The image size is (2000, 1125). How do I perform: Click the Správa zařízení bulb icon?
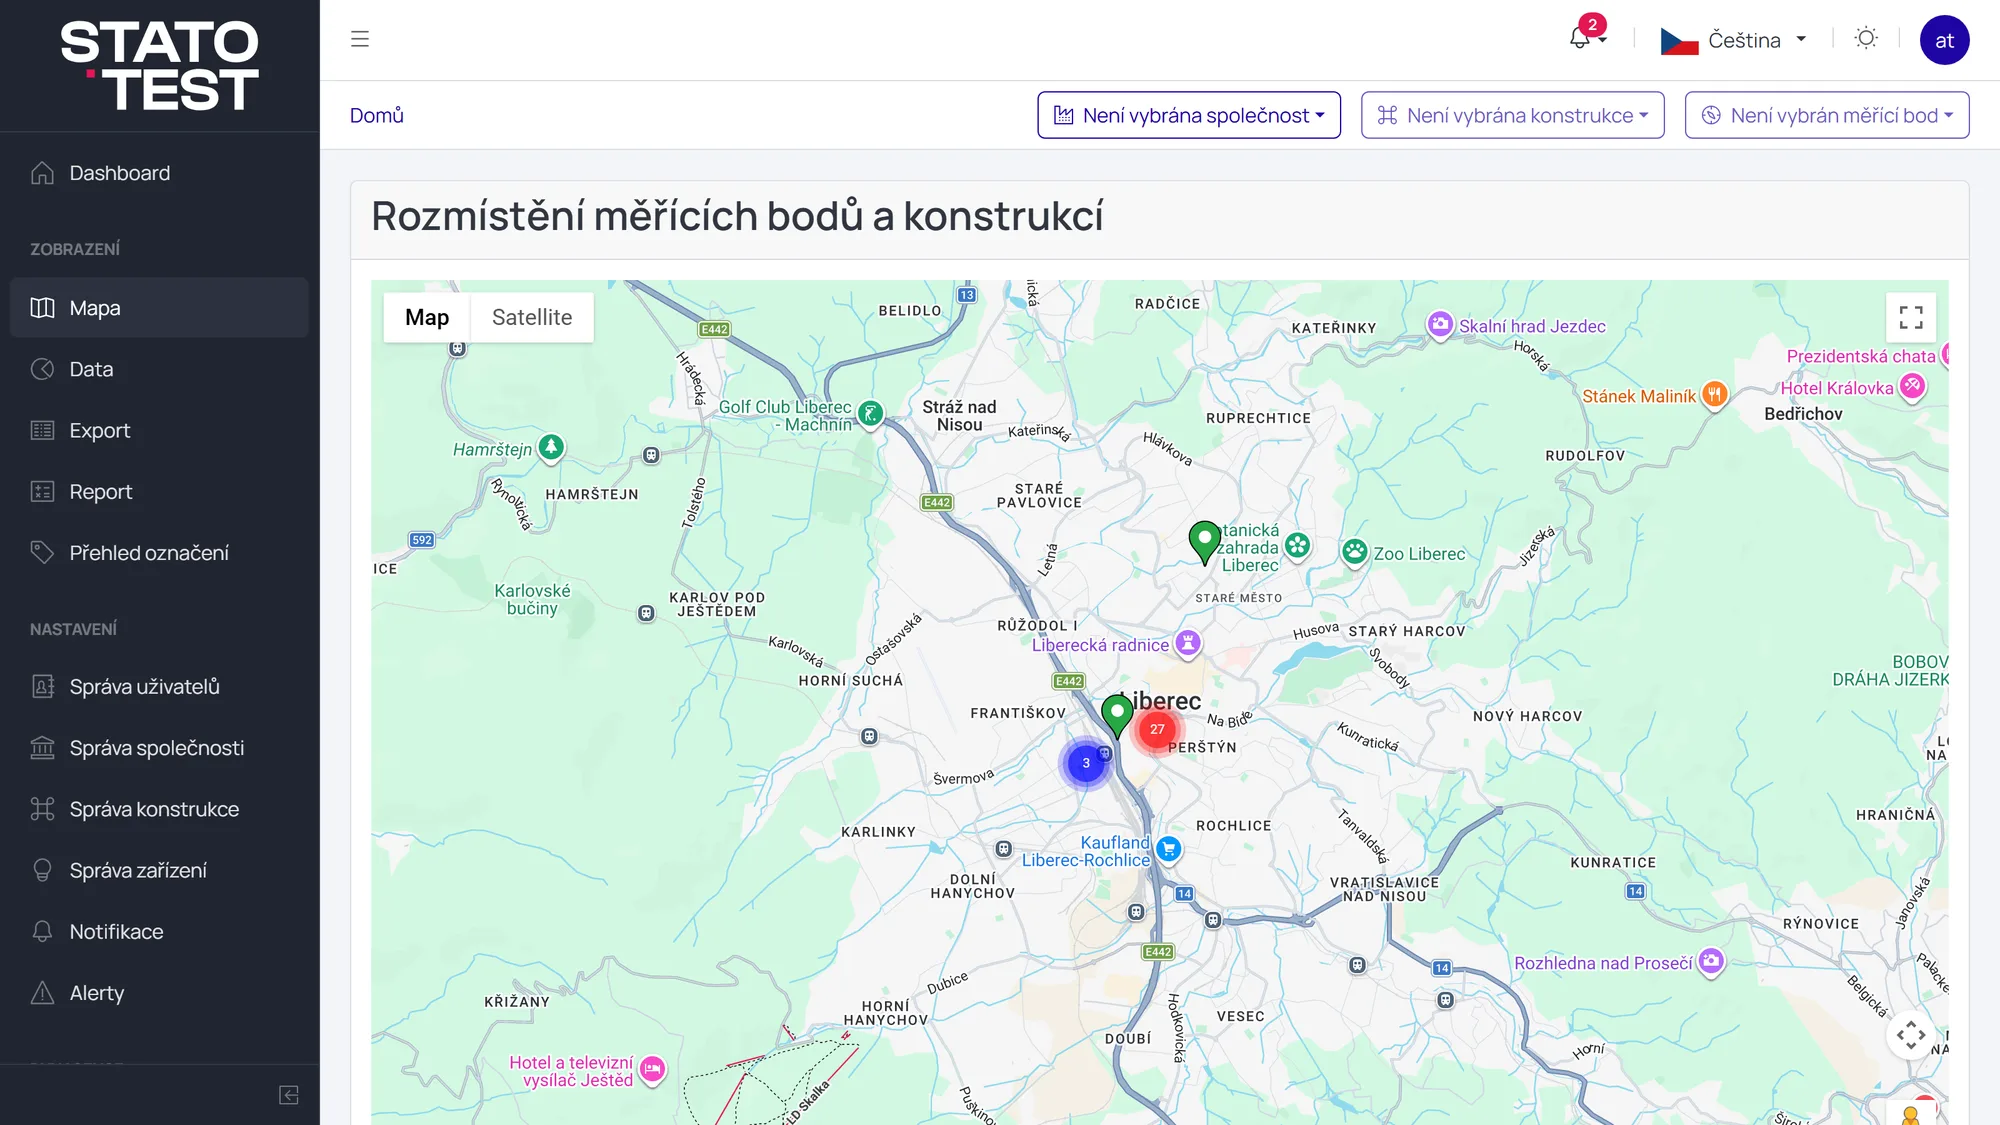42,870
